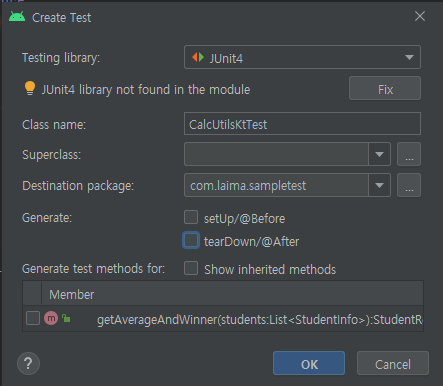Enable the tearDown/@After checkbox
Screen dimensions: 443x386
191,240
